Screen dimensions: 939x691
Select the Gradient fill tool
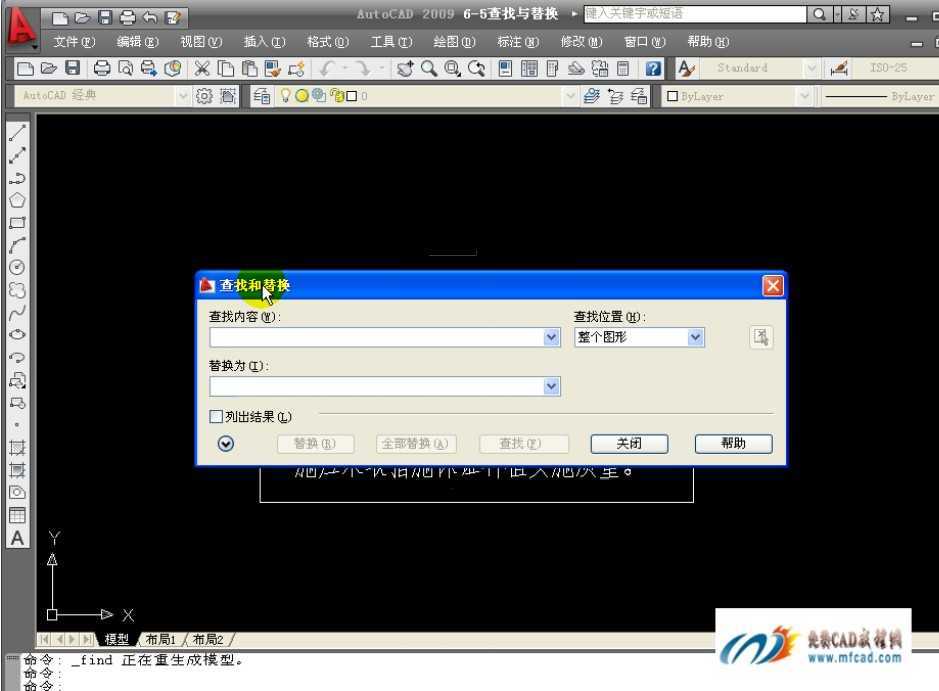click(x=17, y=470)
